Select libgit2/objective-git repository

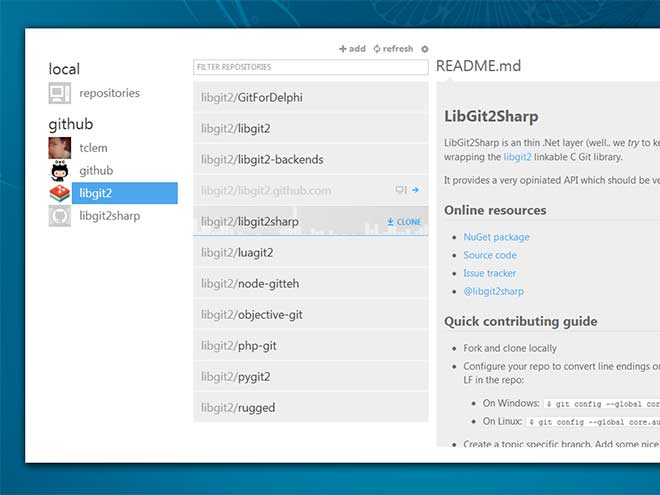click(311, 315)
